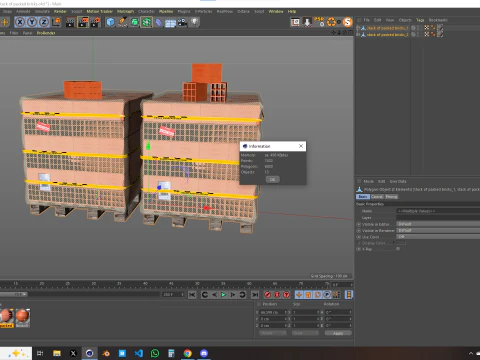The image size is (480, 360).
Task: Play the animation forwards
Action: (224, 295)
